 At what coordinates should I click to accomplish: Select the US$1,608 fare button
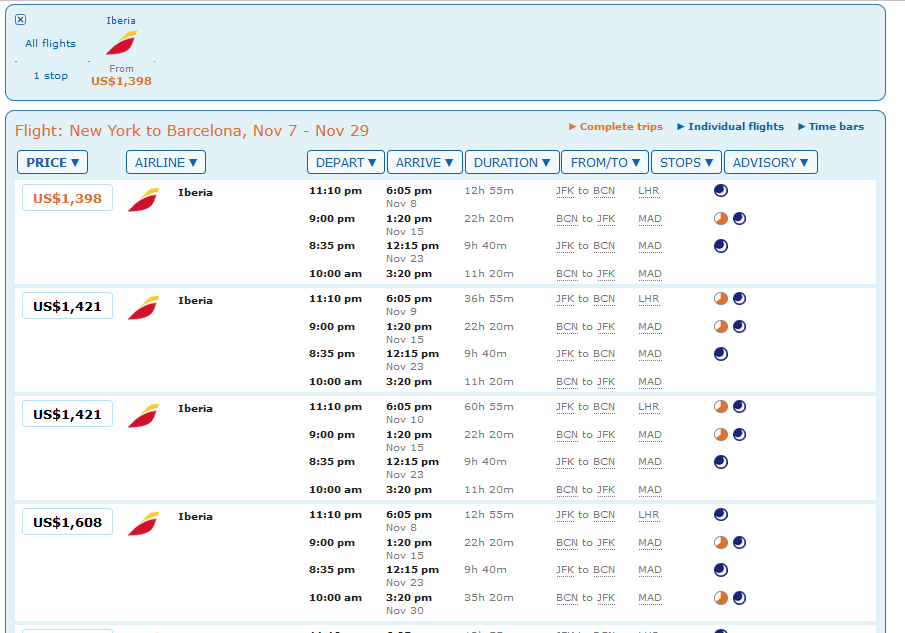click(68, 522)
